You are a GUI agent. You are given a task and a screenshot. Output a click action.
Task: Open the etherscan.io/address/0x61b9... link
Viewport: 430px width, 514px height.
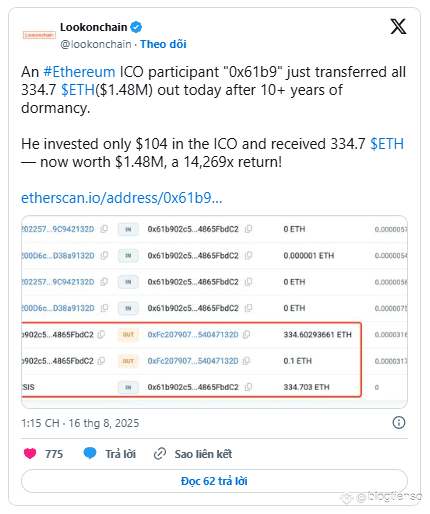(122, 198)
